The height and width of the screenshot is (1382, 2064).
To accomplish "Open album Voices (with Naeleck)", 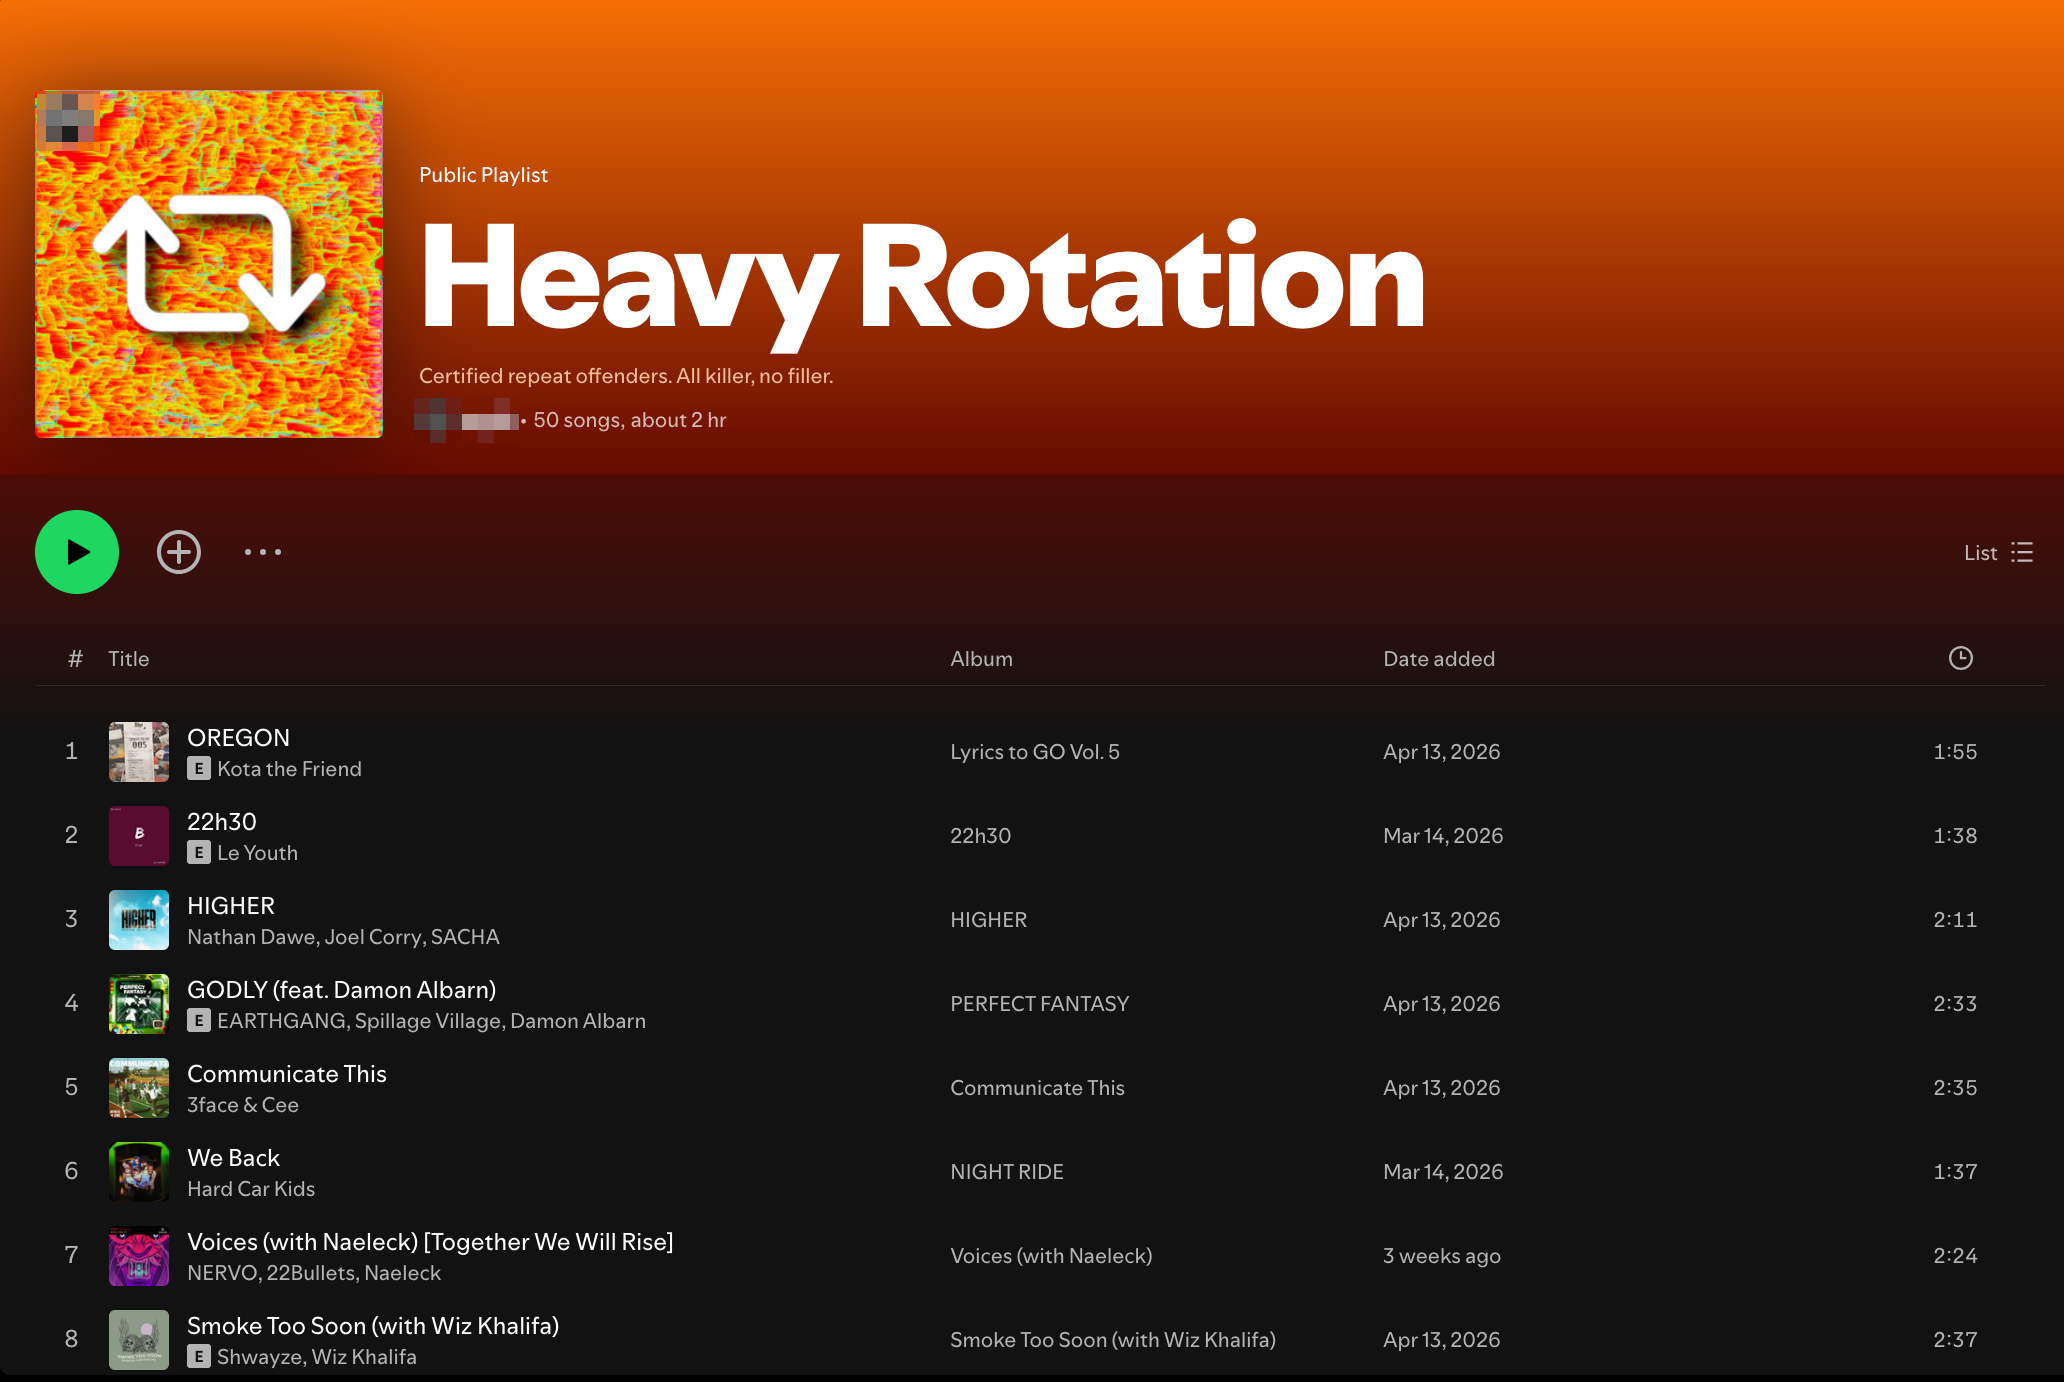I will tap(1051, 1256).
